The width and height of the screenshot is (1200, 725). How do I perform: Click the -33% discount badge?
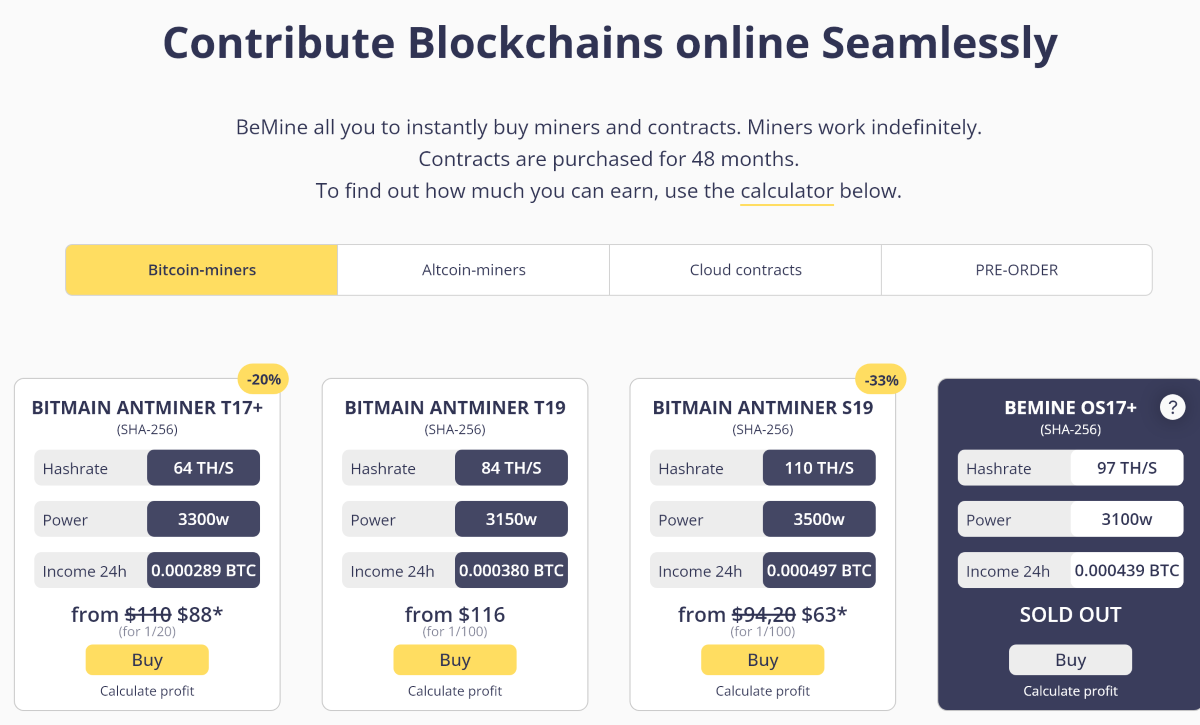tap(880, 379)
